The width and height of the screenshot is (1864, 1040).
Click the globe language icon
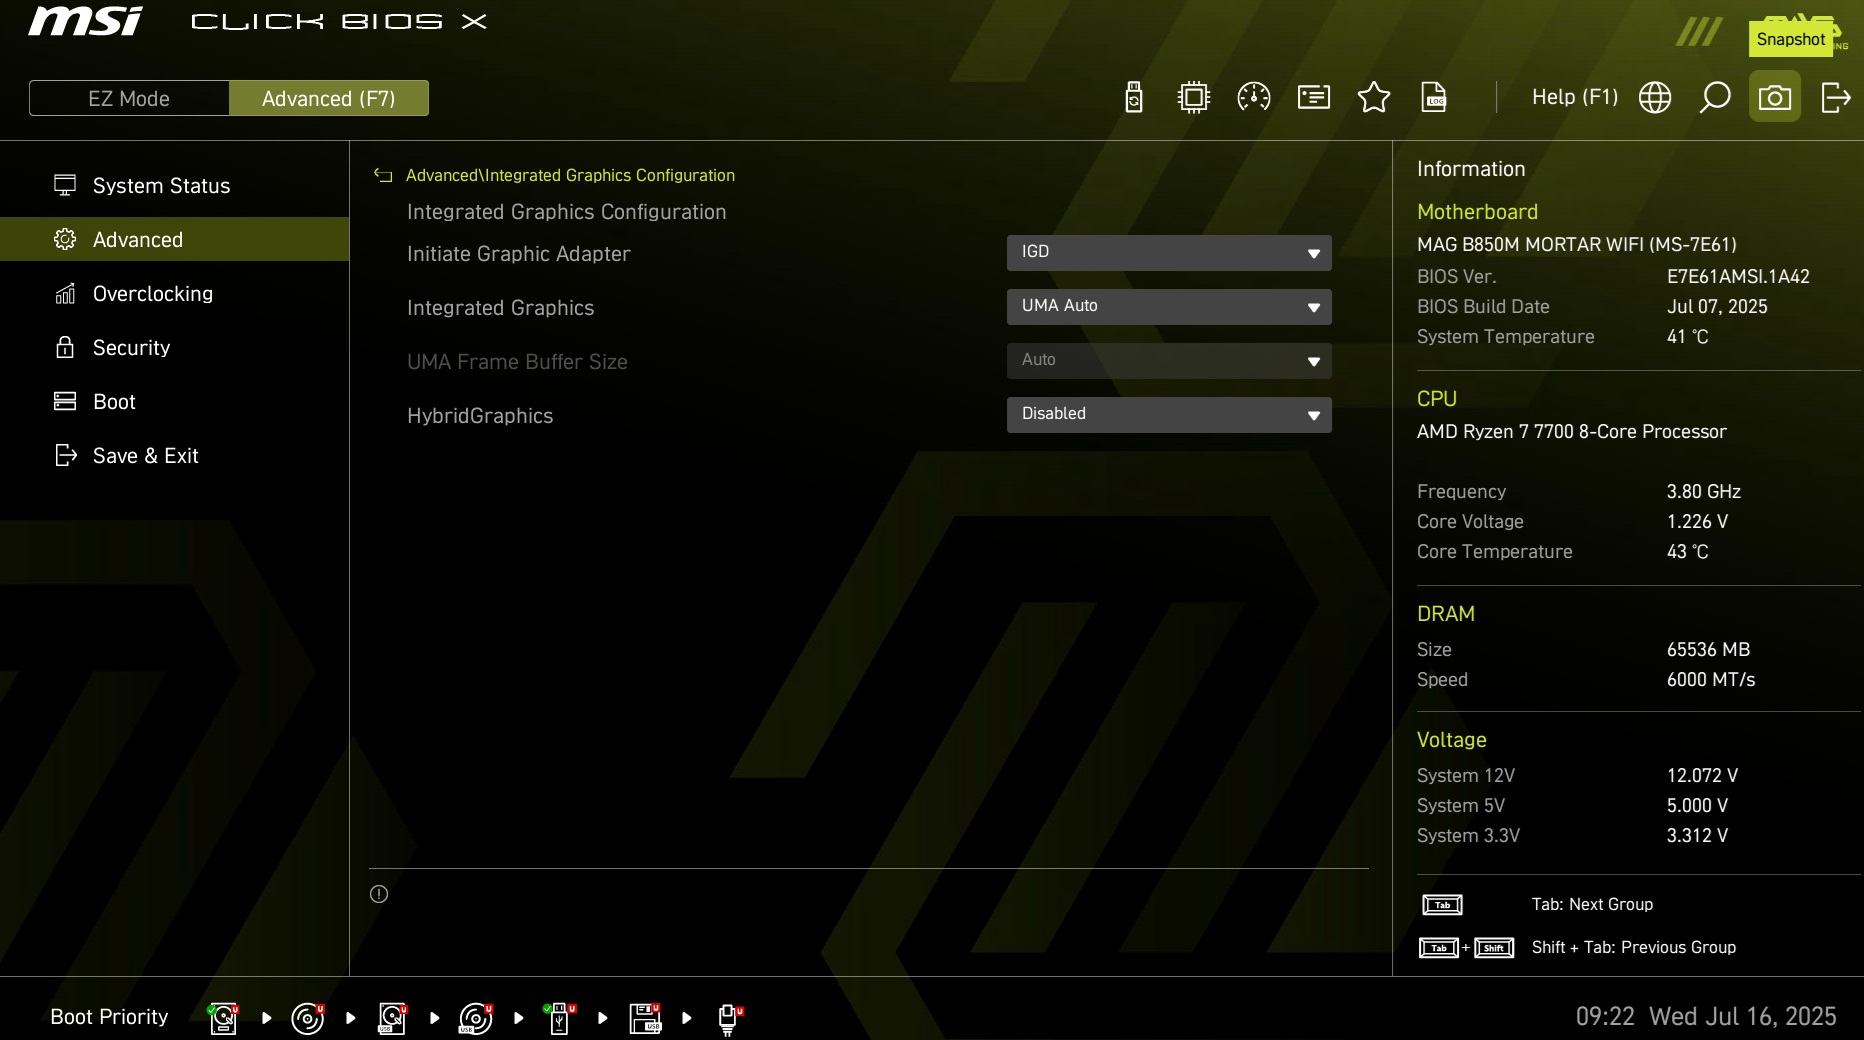click(x=1655, y=97)
